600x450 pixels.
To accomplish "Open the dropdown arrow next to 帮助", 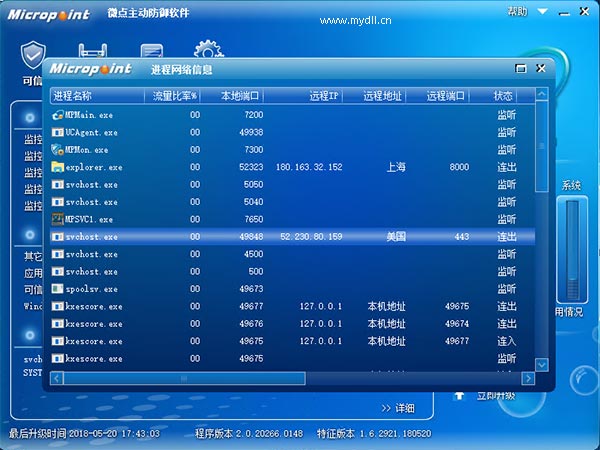I will click(x=542, y=11).
